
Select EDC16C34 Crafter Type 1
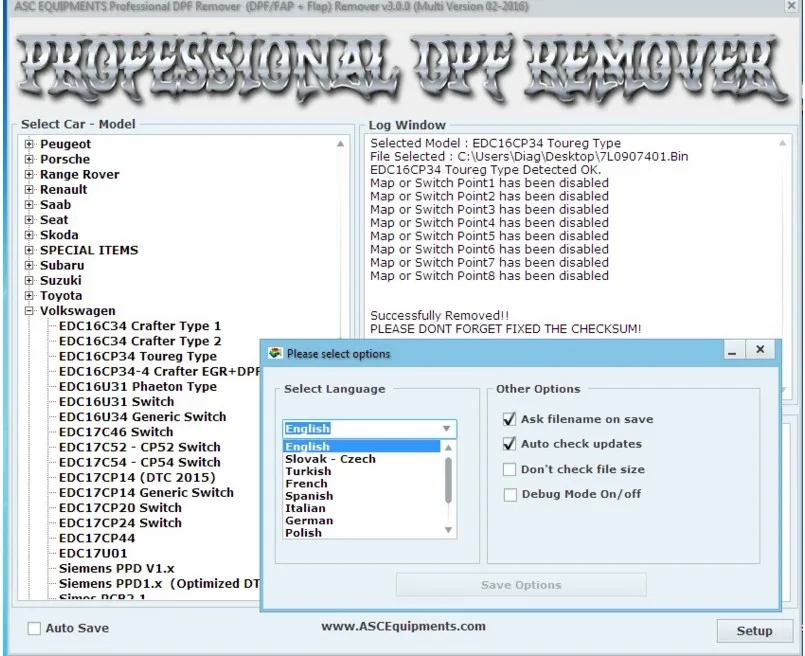pos(140,326)
